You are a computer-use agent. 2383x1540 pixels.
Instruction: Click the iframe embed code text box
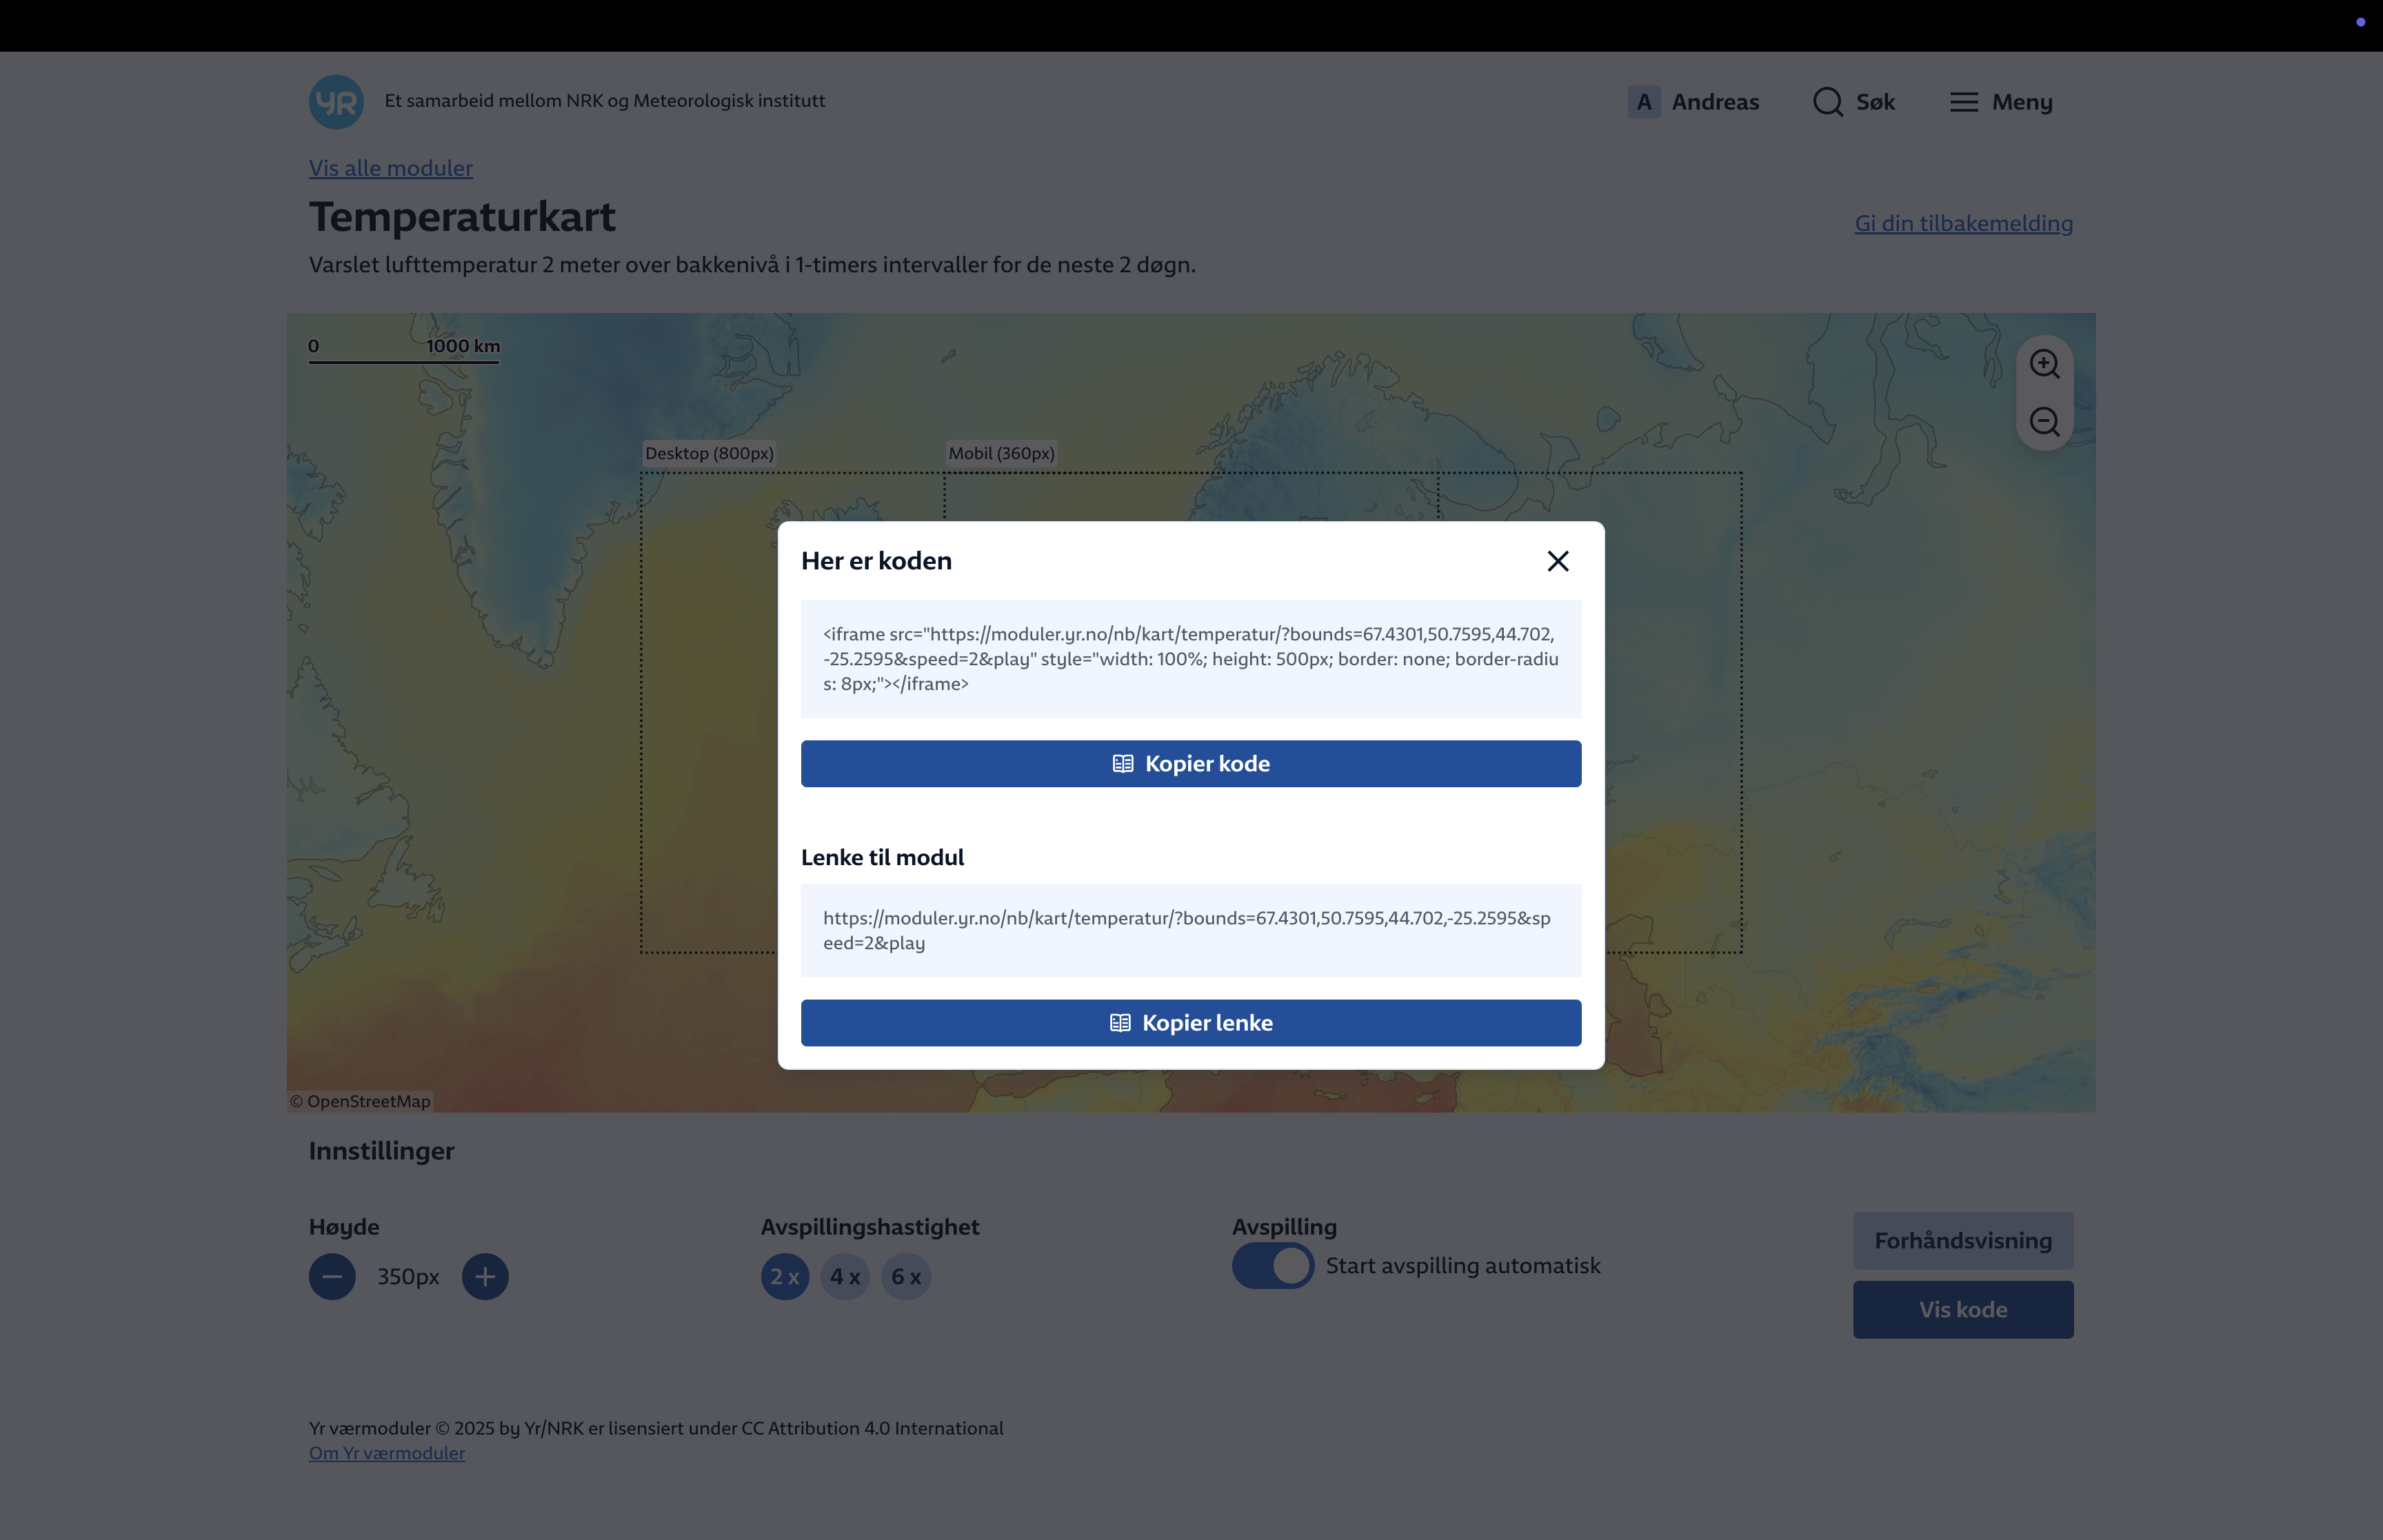[x=1190, y=659]
